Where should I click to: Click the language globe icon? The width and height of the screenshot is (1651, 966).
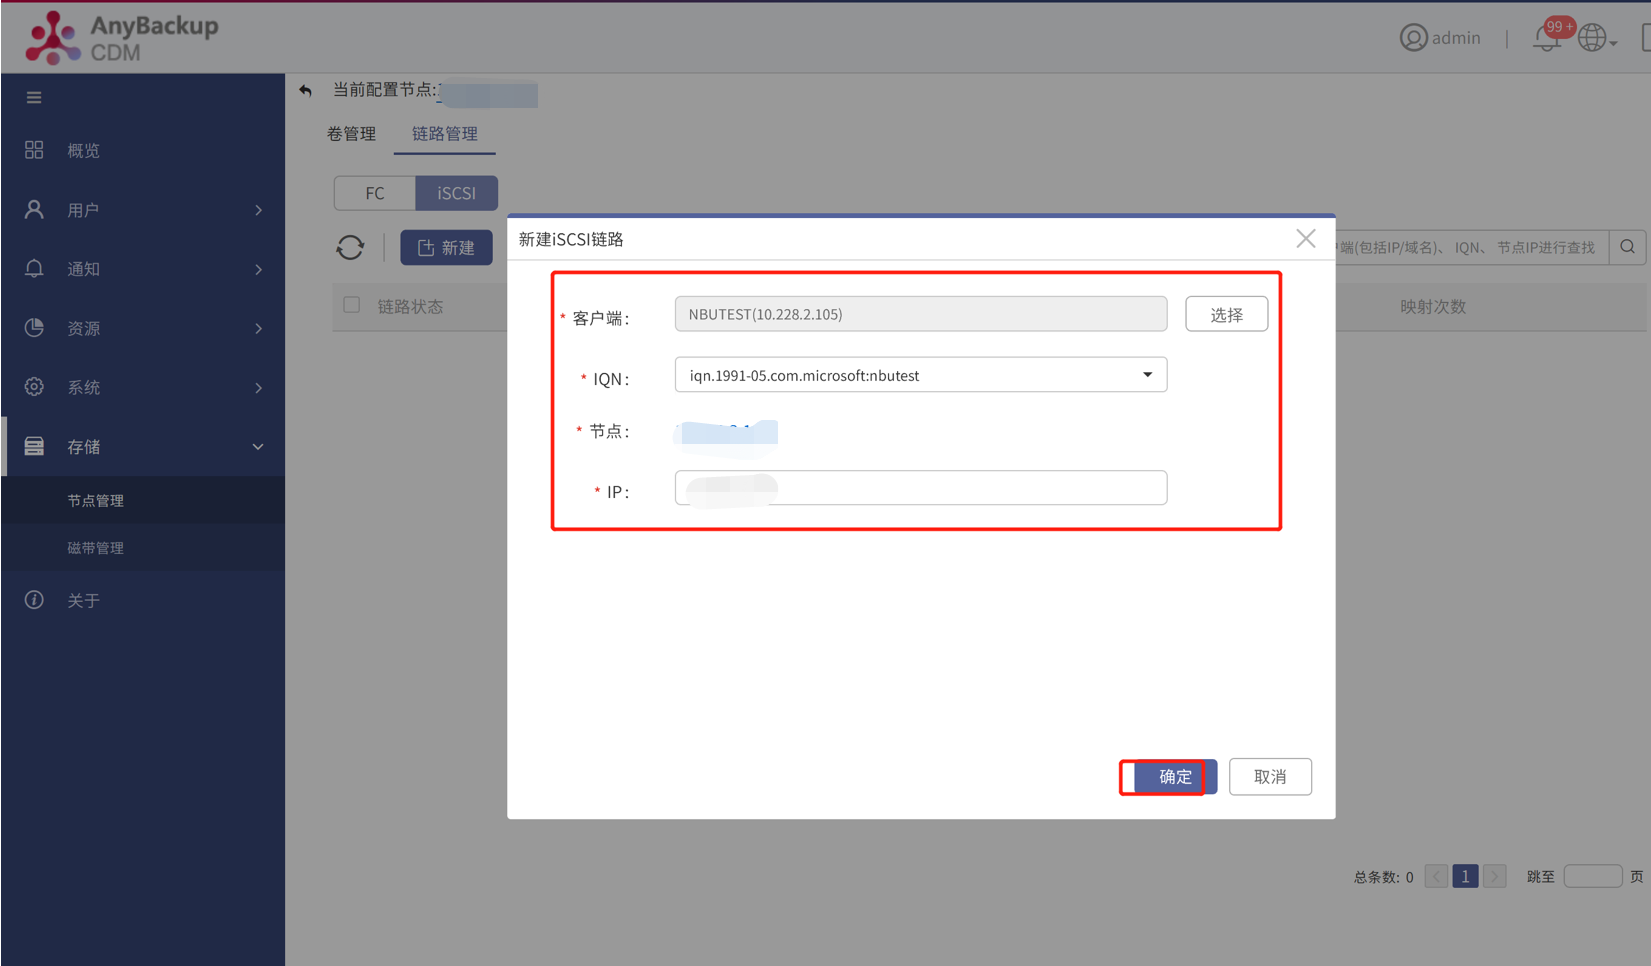[1592, 37]
